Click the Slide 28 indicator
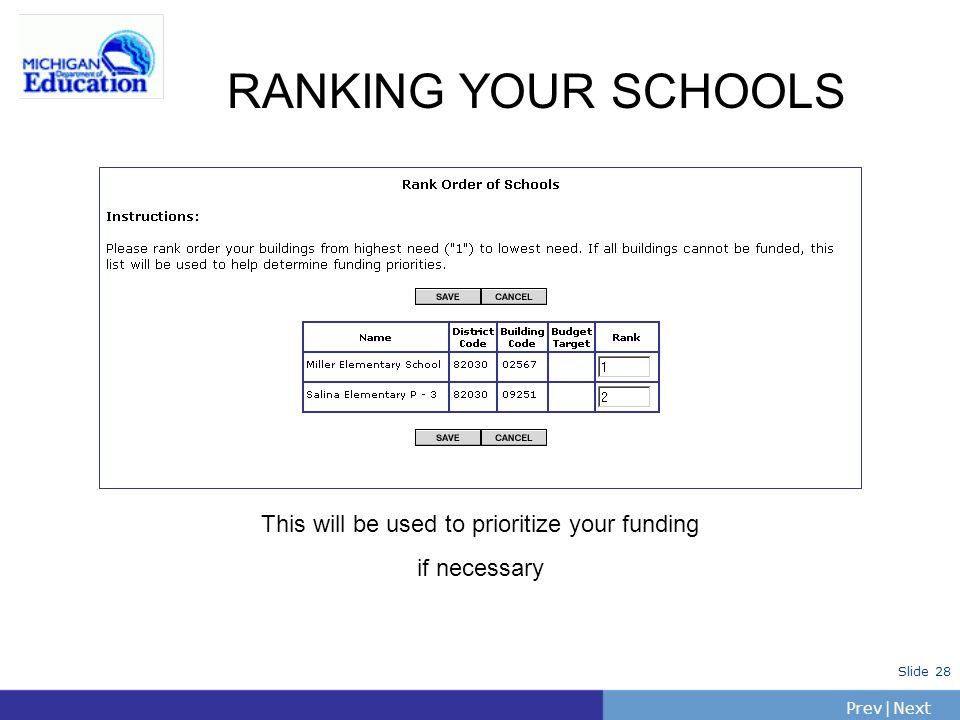Viewport: 960px width, 720px height. [924, 671]
